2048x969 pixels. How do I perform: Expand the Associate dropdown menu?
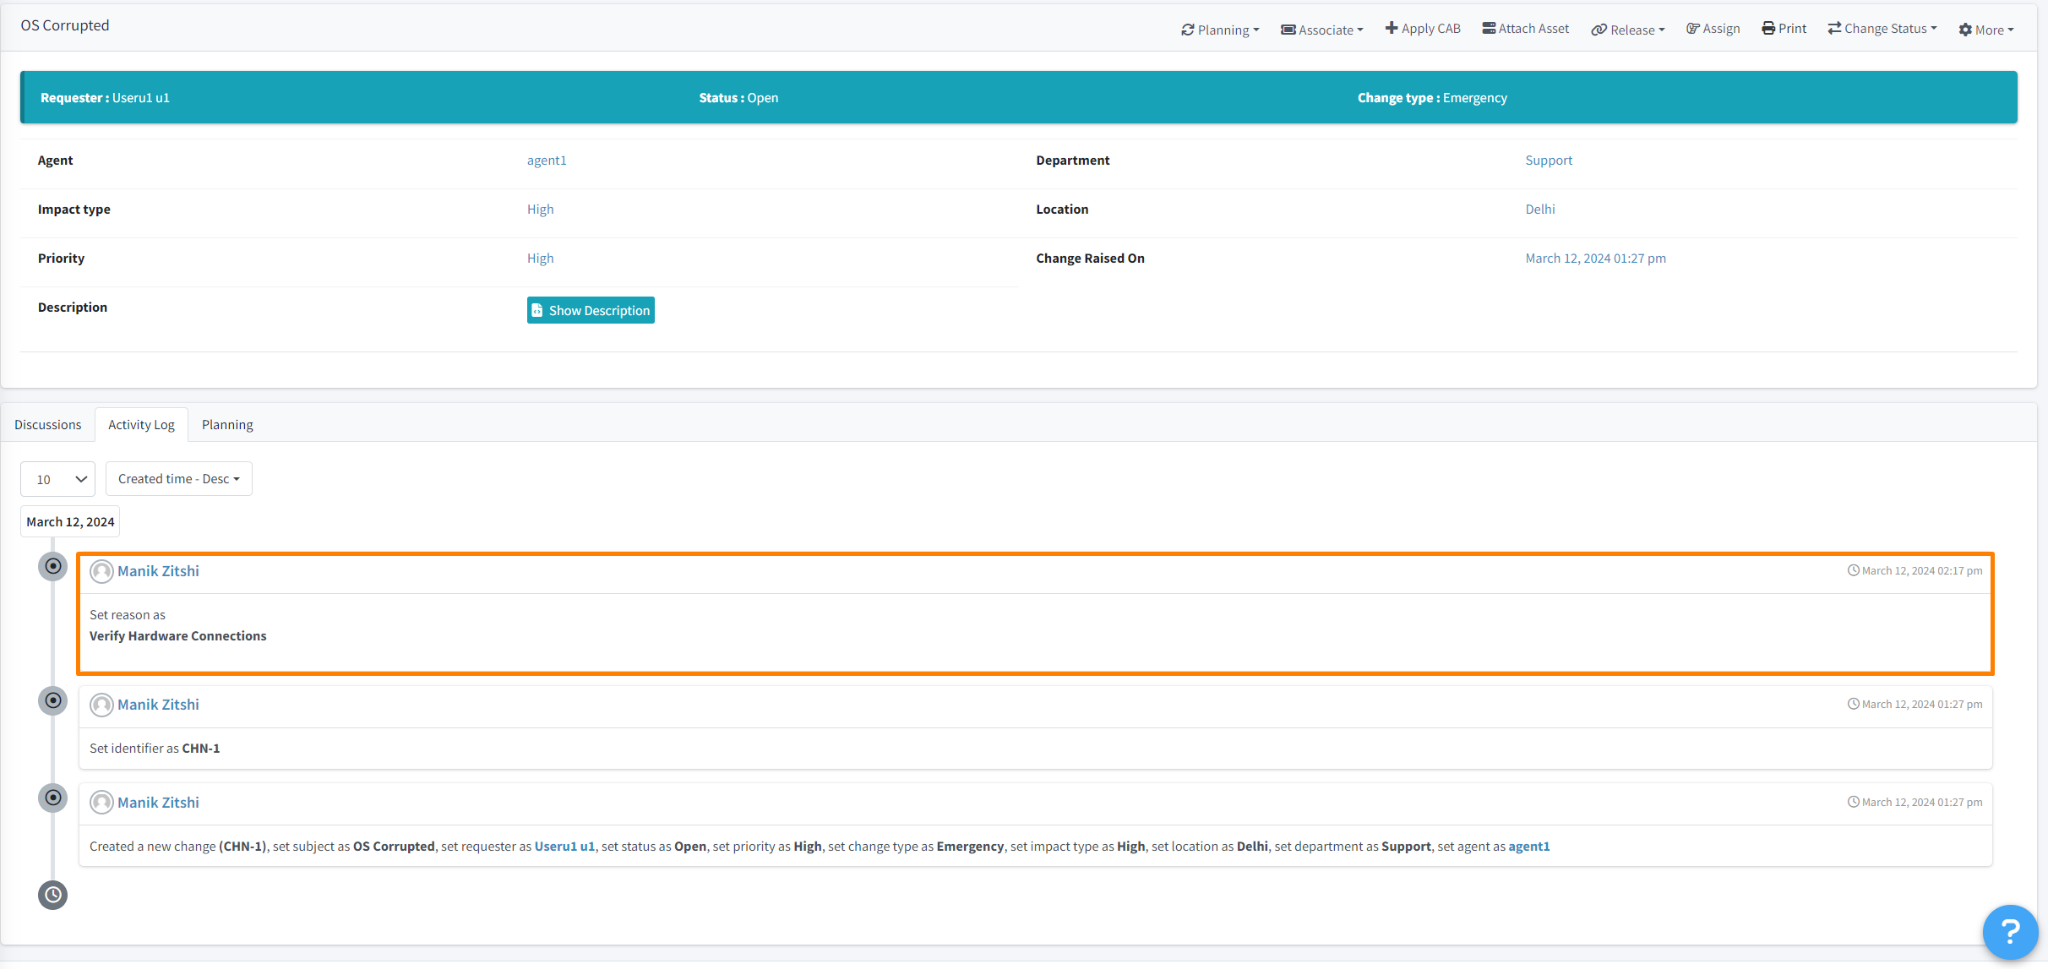point(1322,30)
